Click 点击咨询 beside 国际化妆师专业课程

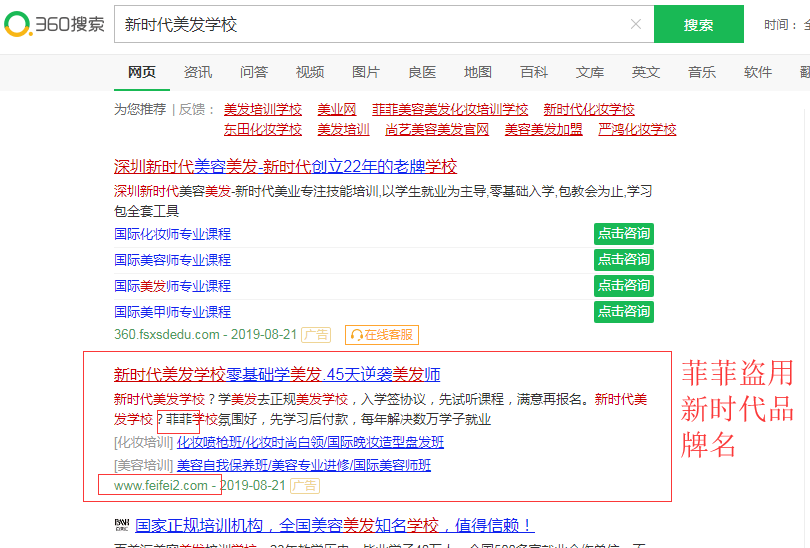623,234
